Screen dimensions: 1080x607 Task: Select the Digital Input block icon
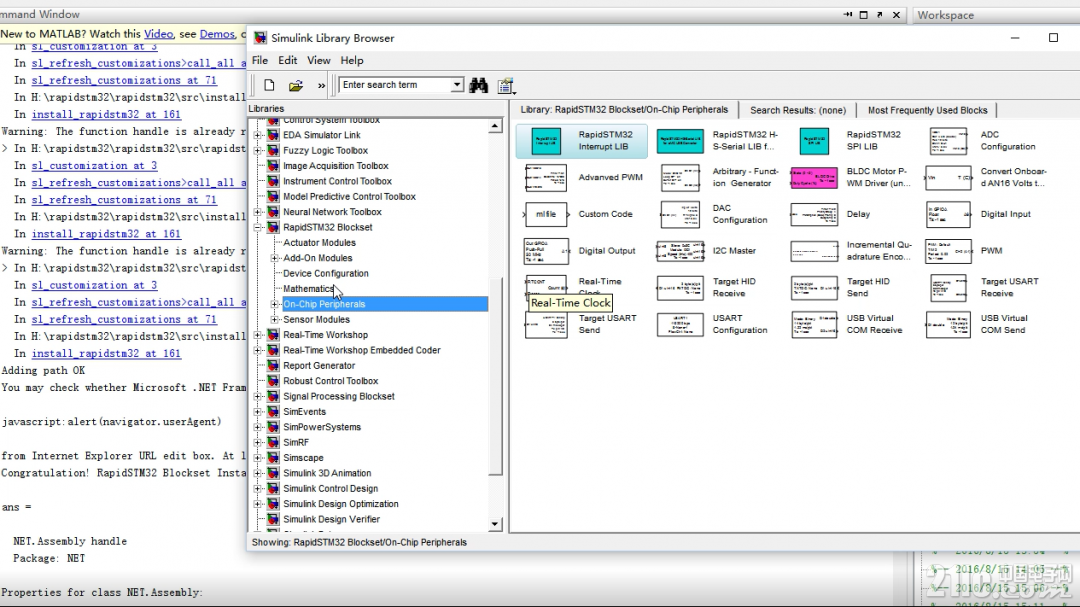[948, 214]
